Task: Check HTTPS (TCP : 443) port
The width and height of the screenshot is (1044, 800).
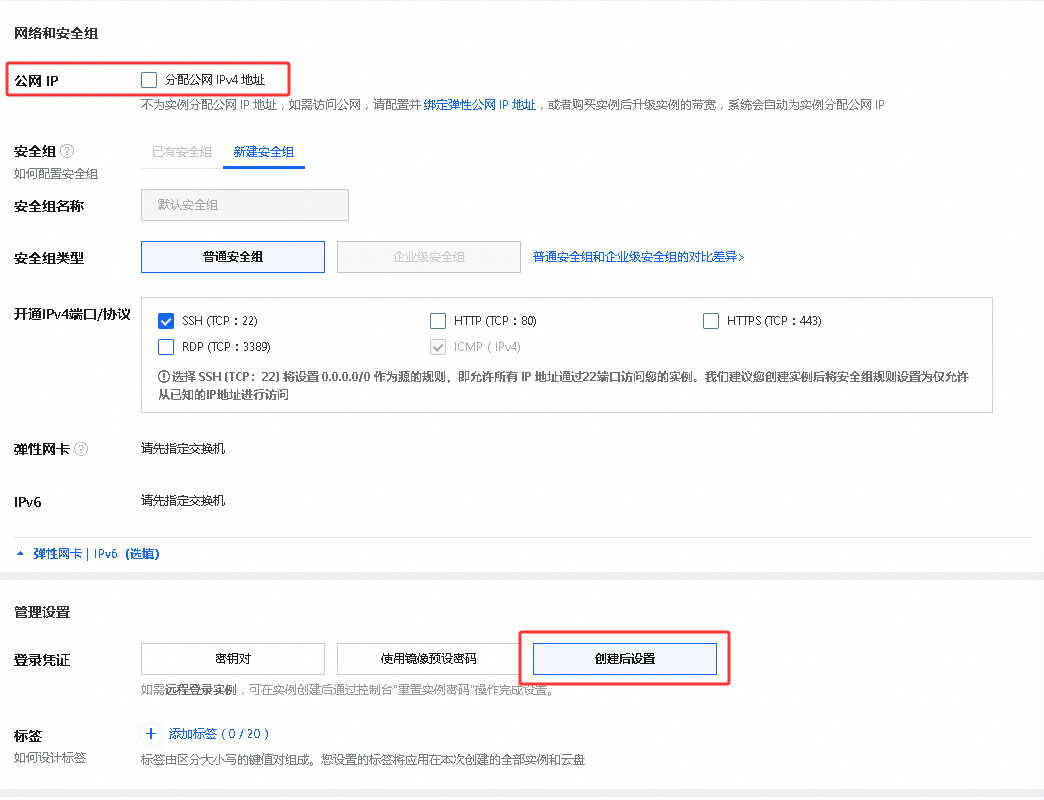Action: click(x=711, y=321)
